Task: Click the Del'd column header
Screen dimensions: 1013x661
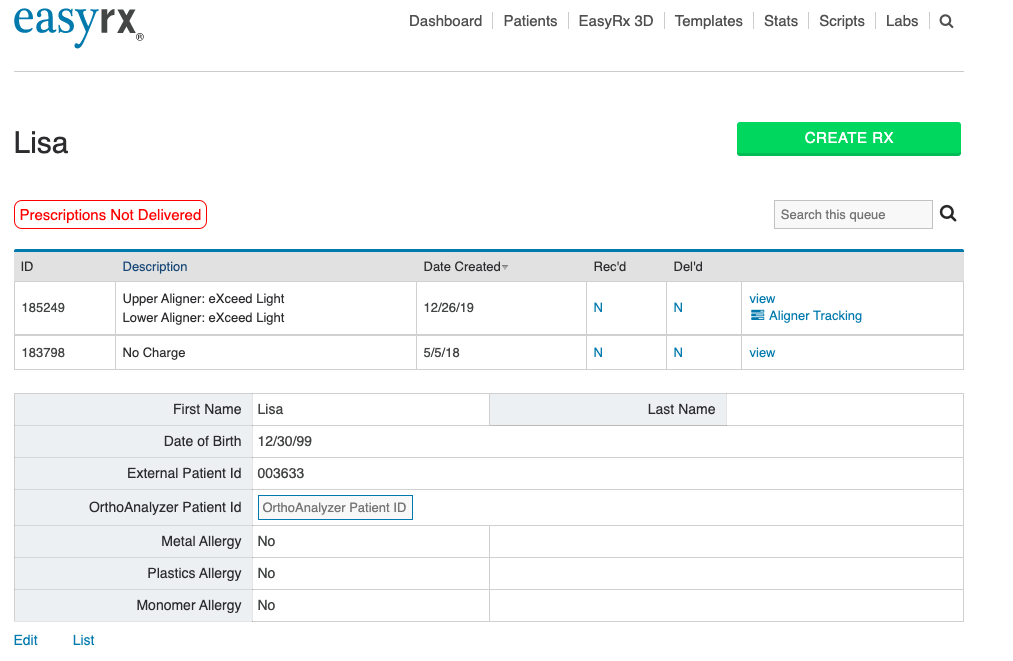Action: pyautogui.click(x=687, y=266)
